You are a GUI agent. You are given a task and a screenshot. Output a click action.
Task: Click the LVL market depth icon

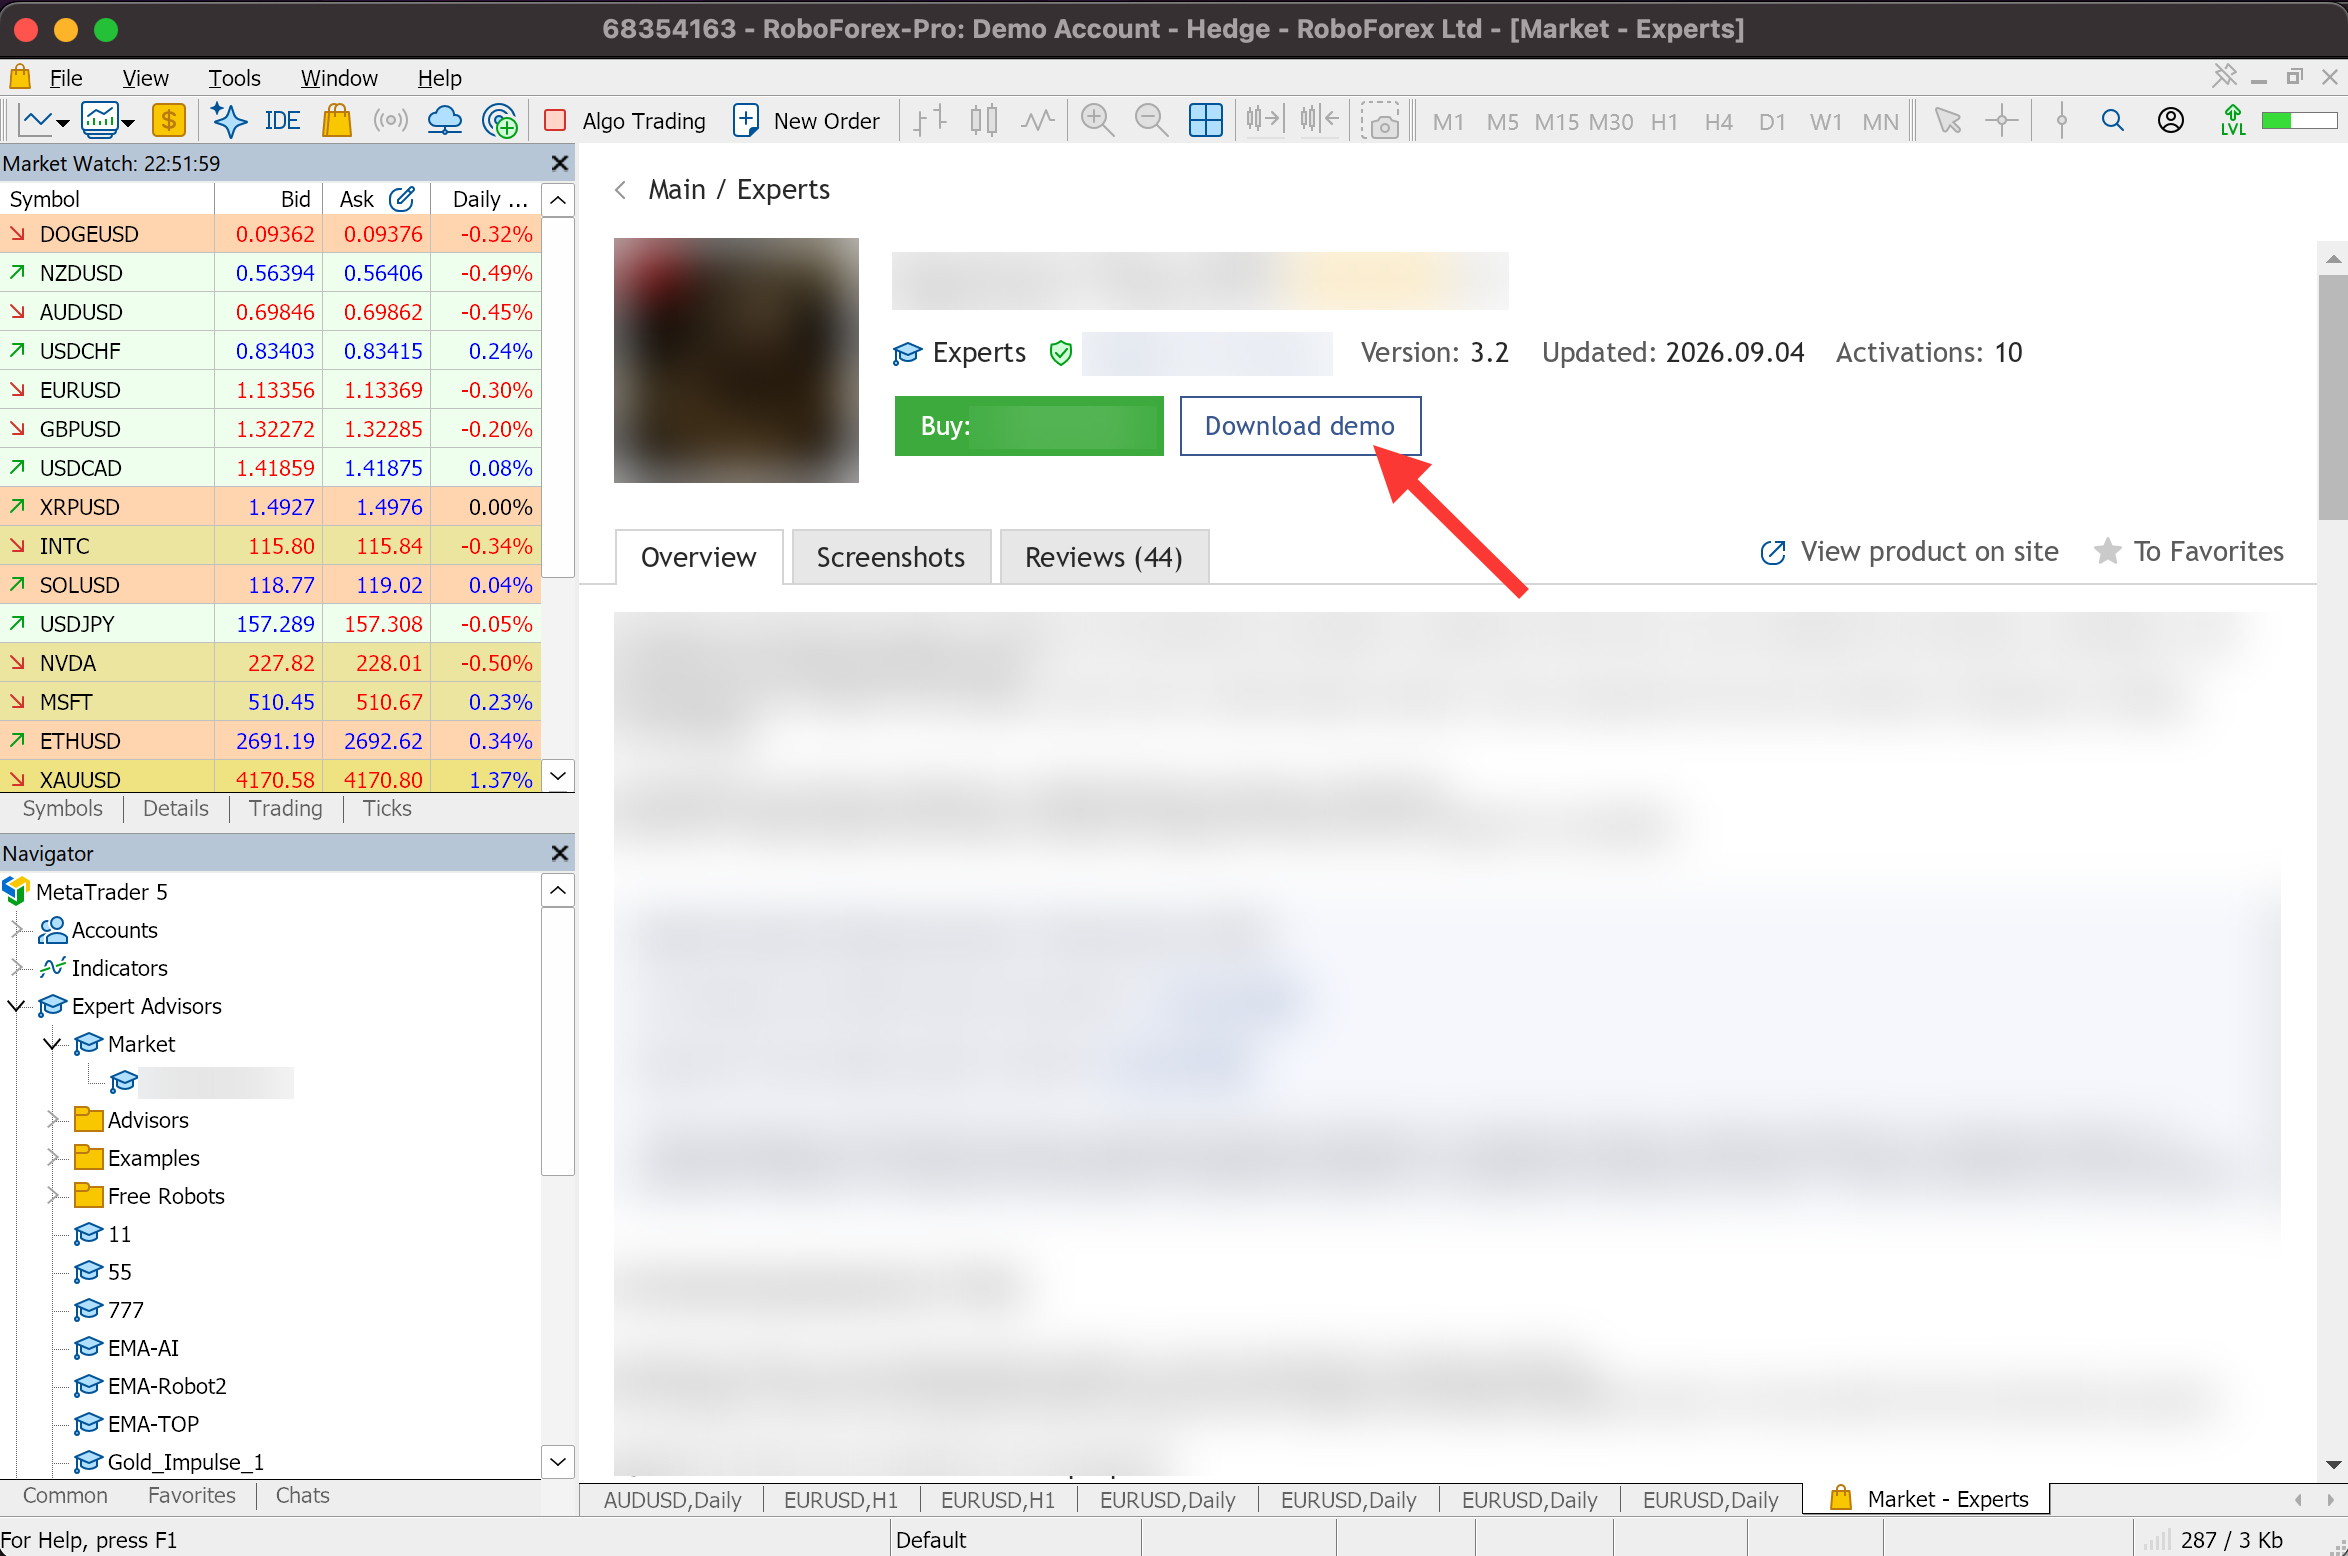2232,121
